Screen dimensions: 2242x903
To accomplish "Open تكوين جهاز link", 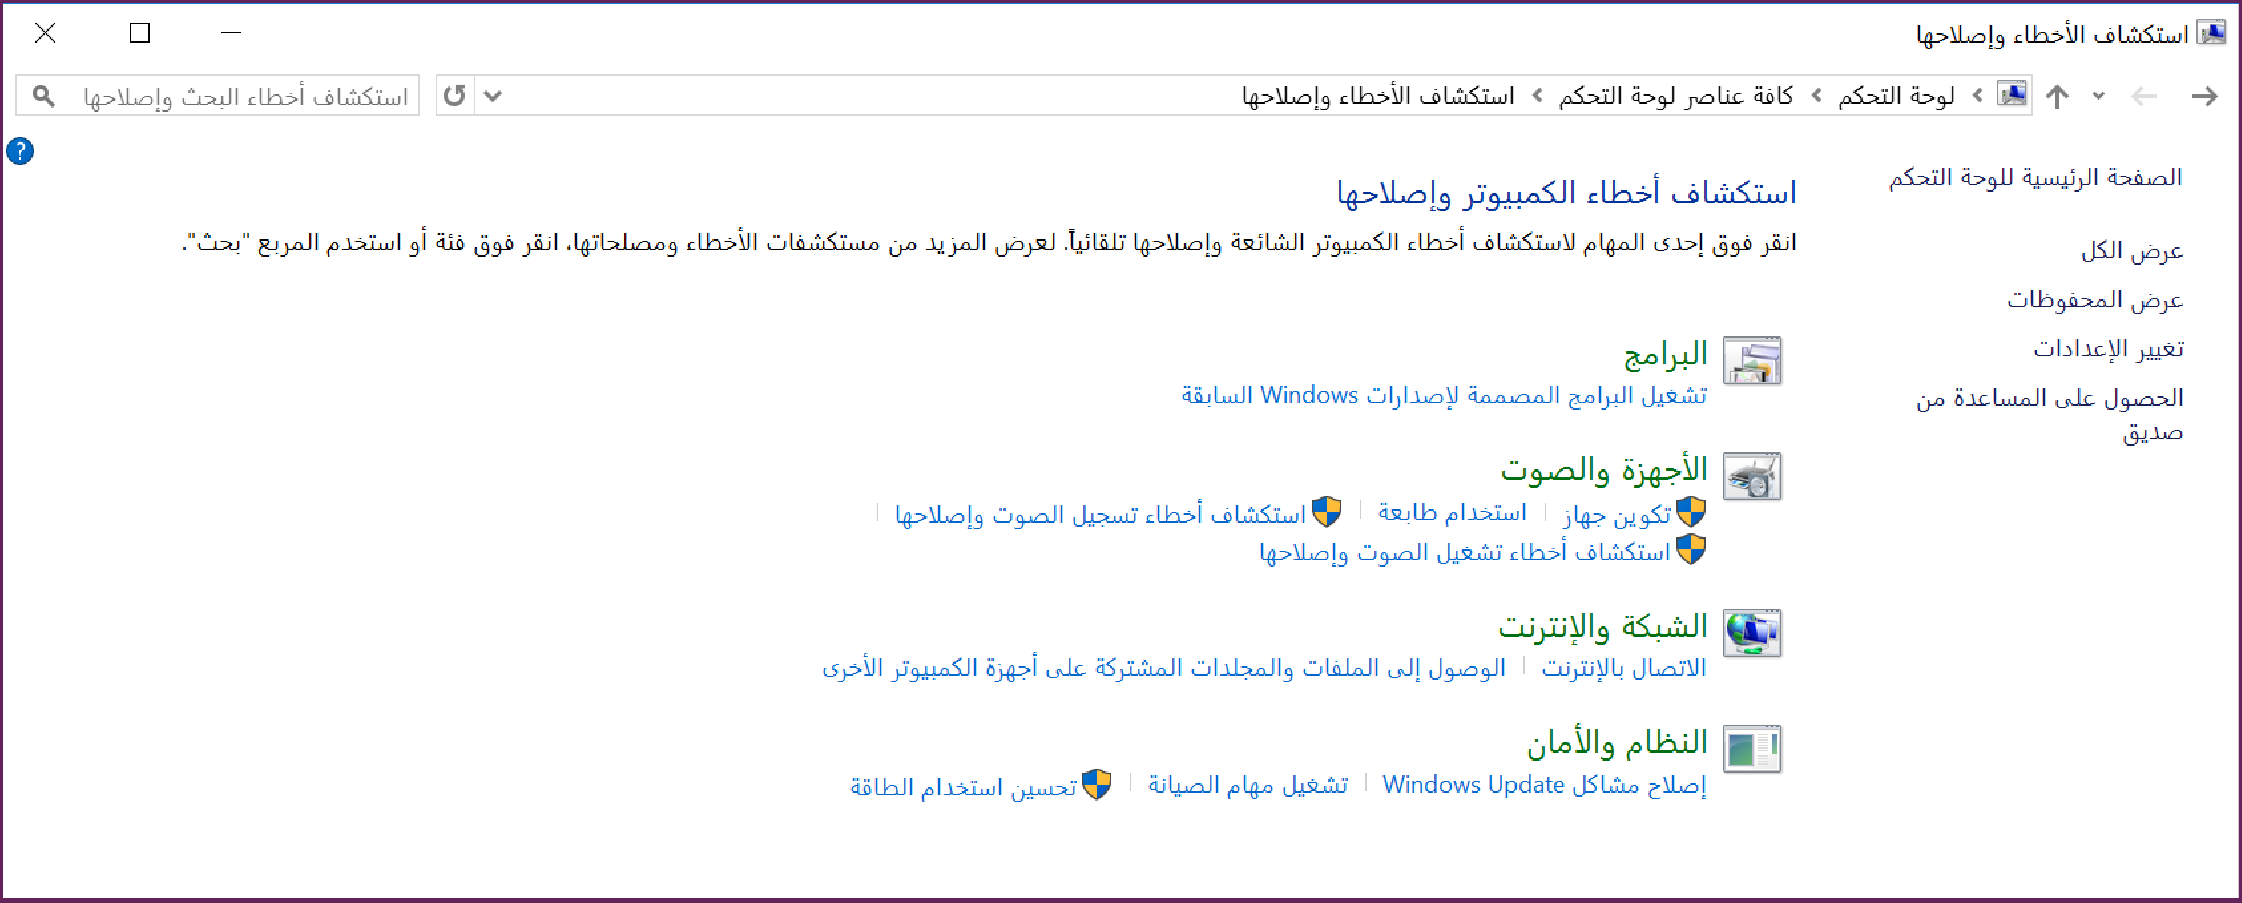I will coord(1617,514).
